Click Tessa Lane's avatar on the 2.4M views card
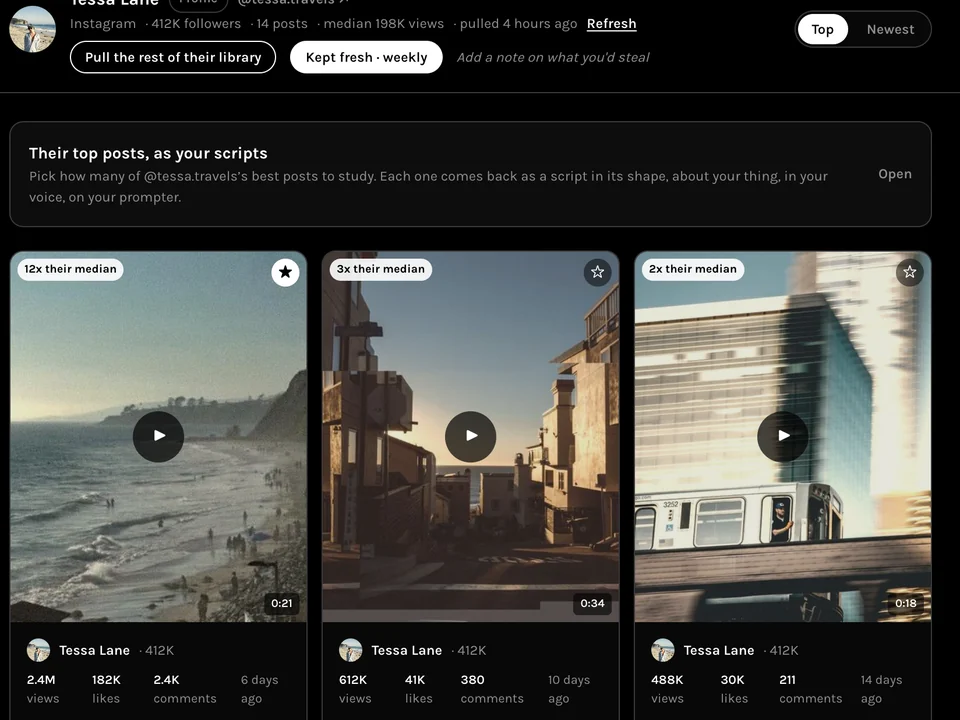Screen dimensions: 960x720 point(39,650)
